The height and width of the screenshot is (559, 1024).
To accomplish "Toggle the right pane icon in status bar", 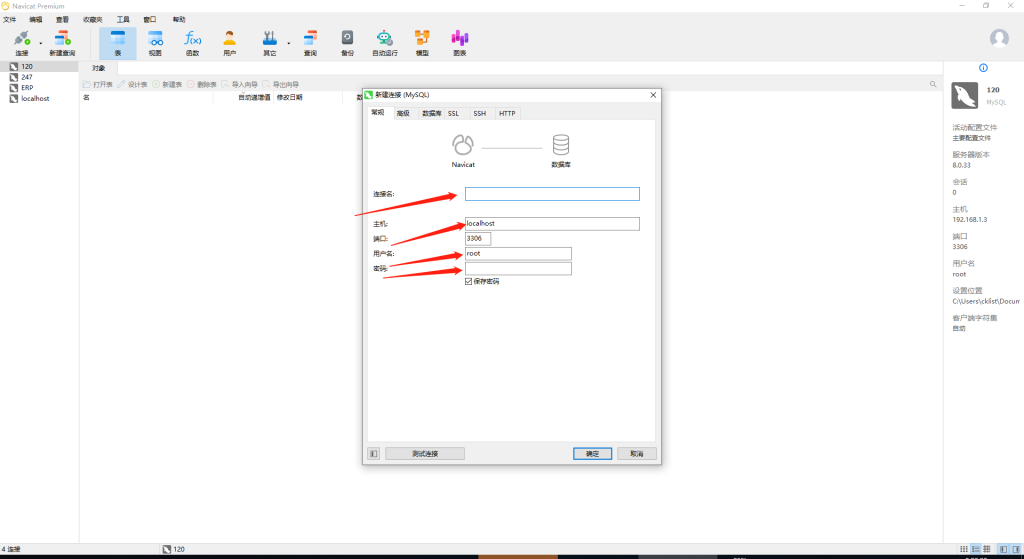I will pos(1016,549).
